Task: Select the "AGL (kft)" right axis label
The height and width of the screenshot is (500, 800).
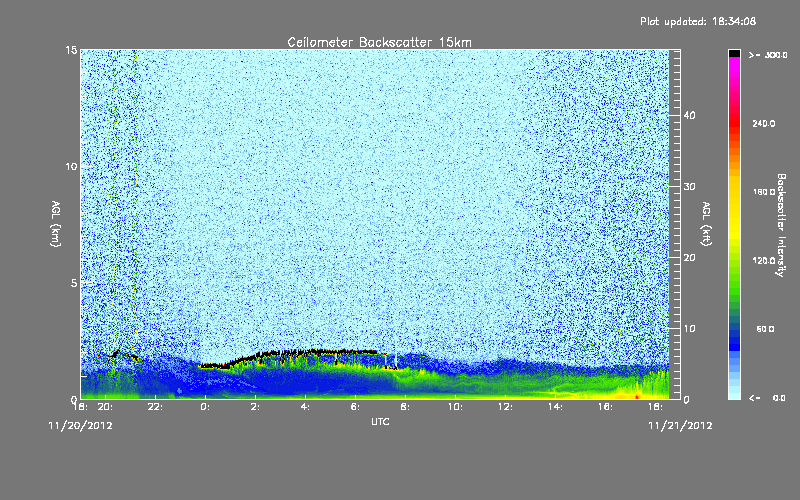Action: [x=706, y=224]
